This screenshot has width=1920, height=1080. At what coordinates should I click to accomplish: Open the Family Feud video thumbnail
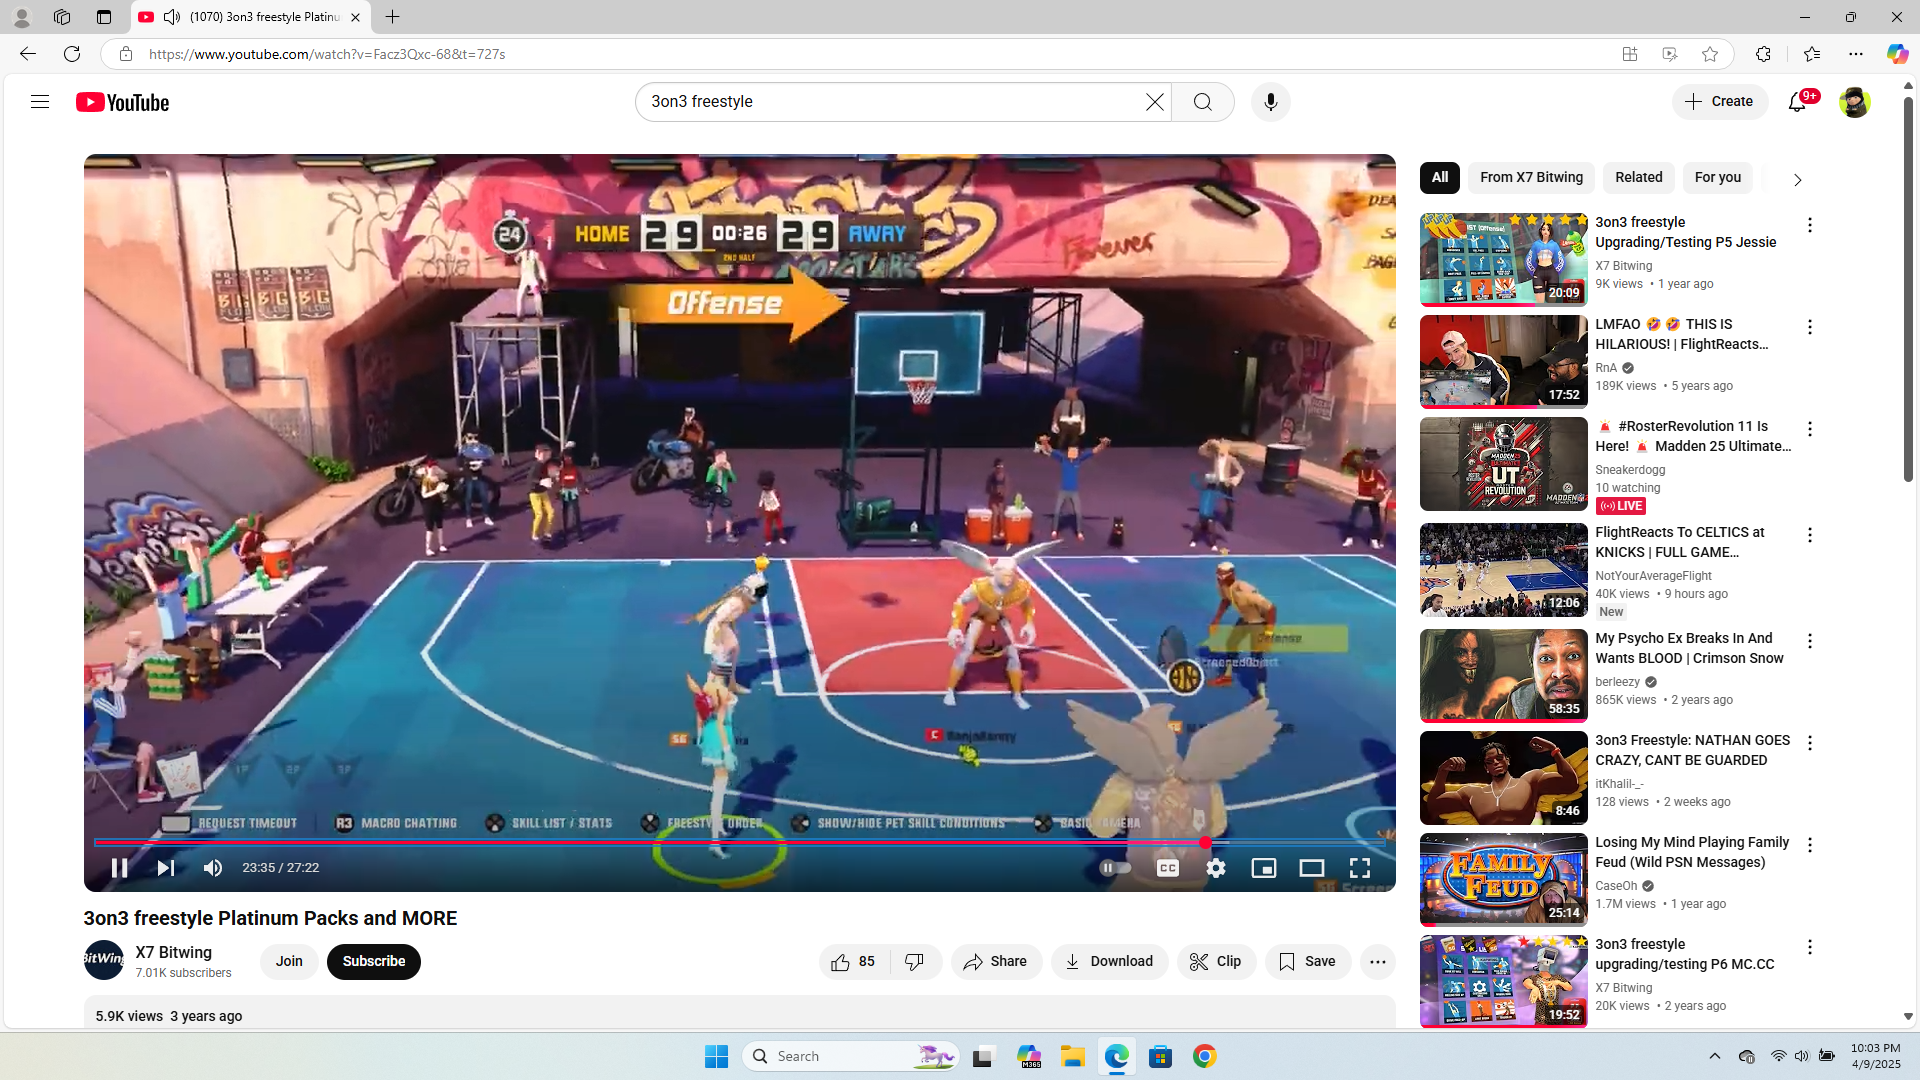pyautogui.click(x=1504, y=880)
